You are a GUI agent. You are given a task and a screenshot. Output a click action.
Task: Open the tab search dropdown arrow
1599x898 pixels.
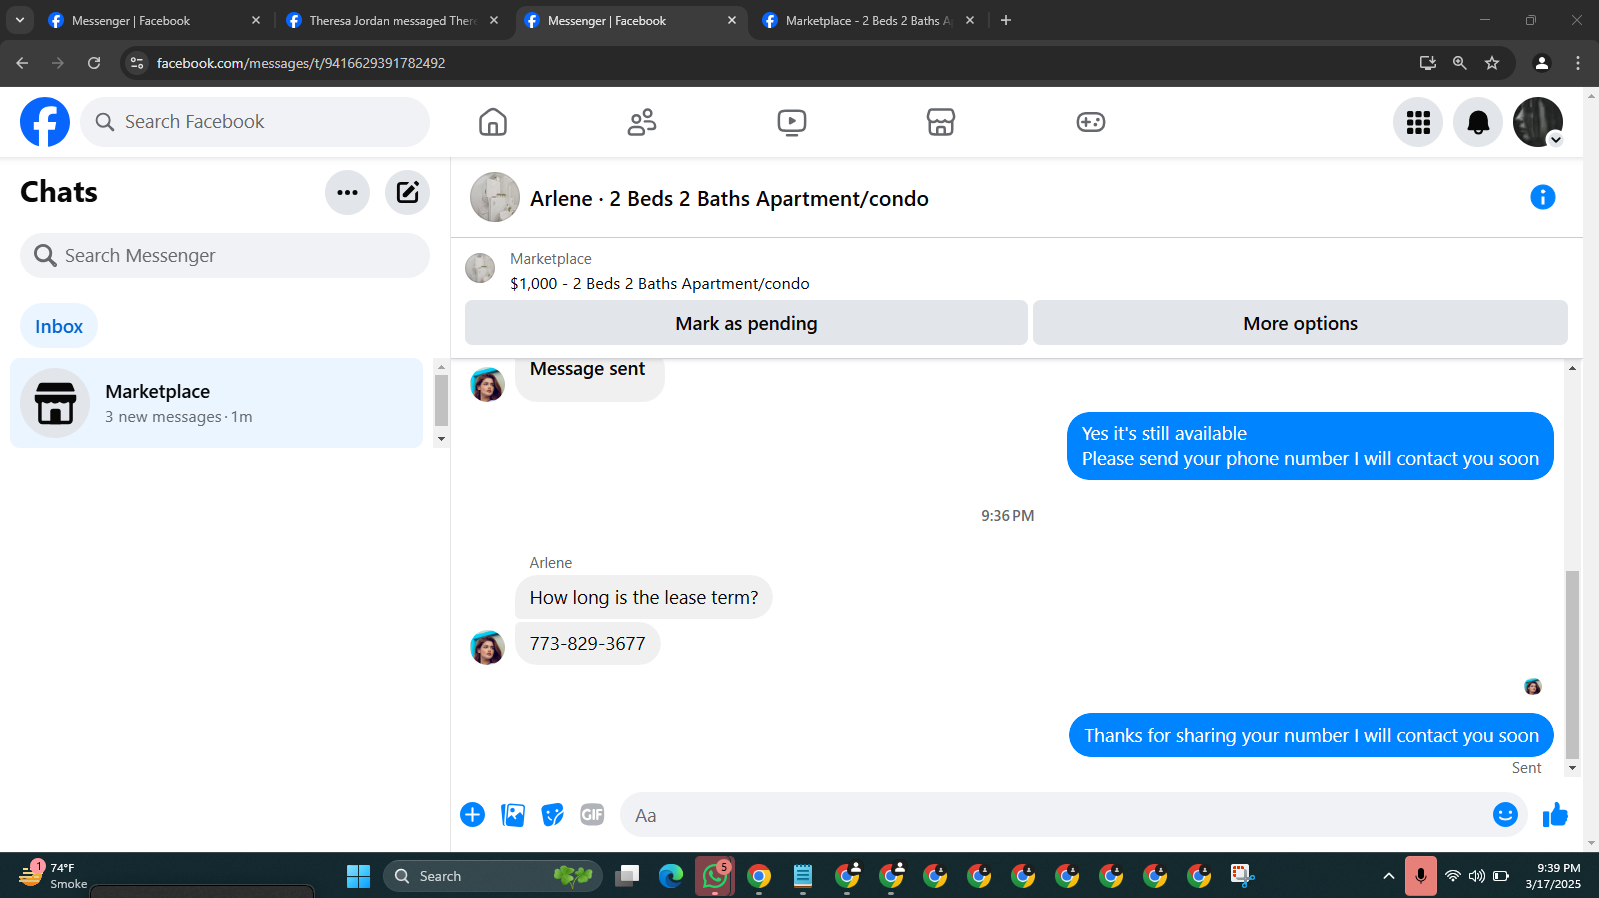pyautogui.click(x=19, y=20)
